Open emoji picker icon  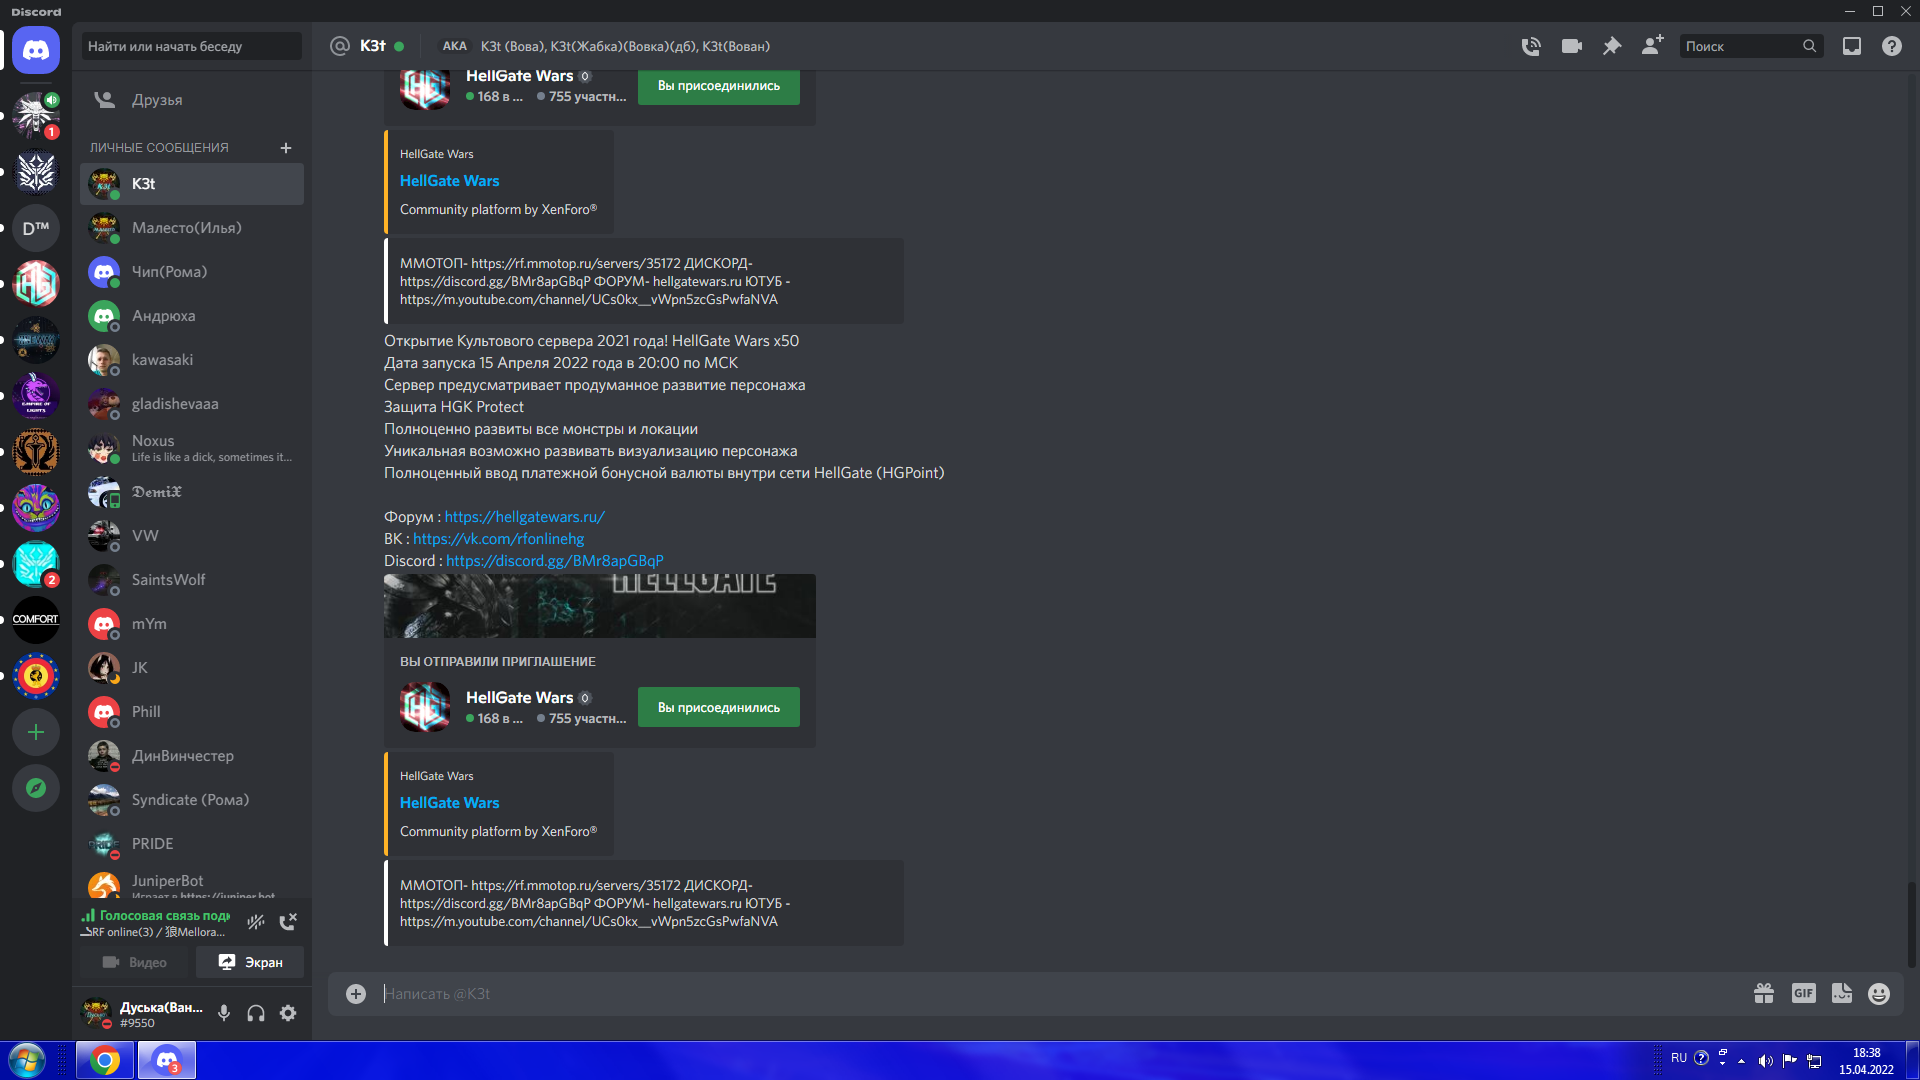pos(1879,993)
